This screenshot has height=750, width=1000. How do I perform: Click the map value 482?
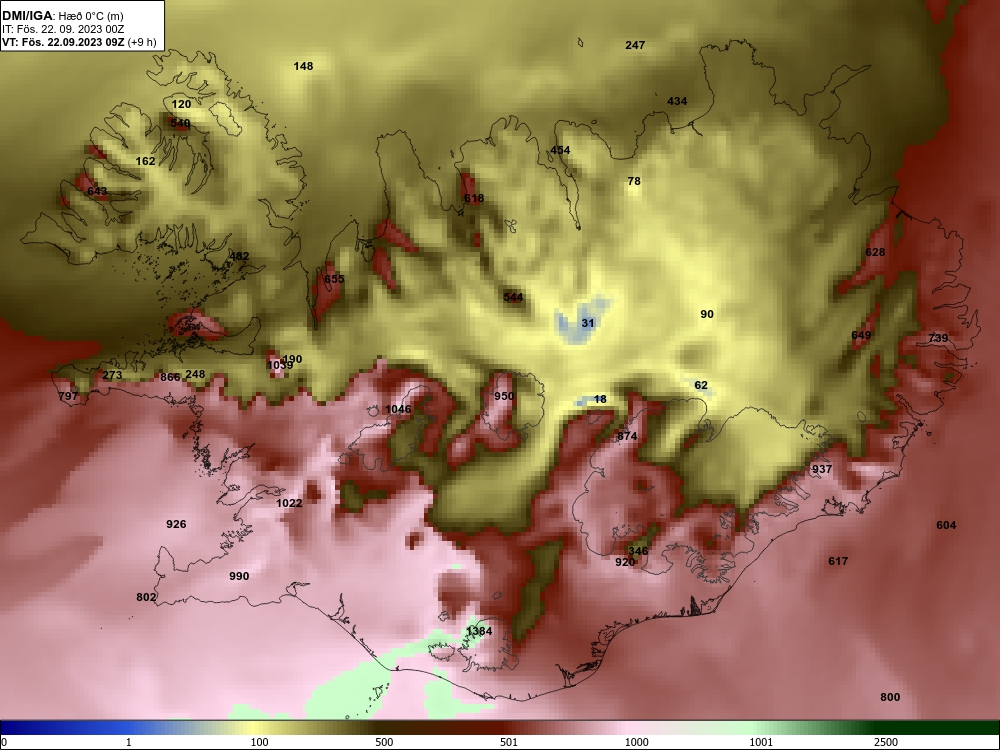coord(239,256)
